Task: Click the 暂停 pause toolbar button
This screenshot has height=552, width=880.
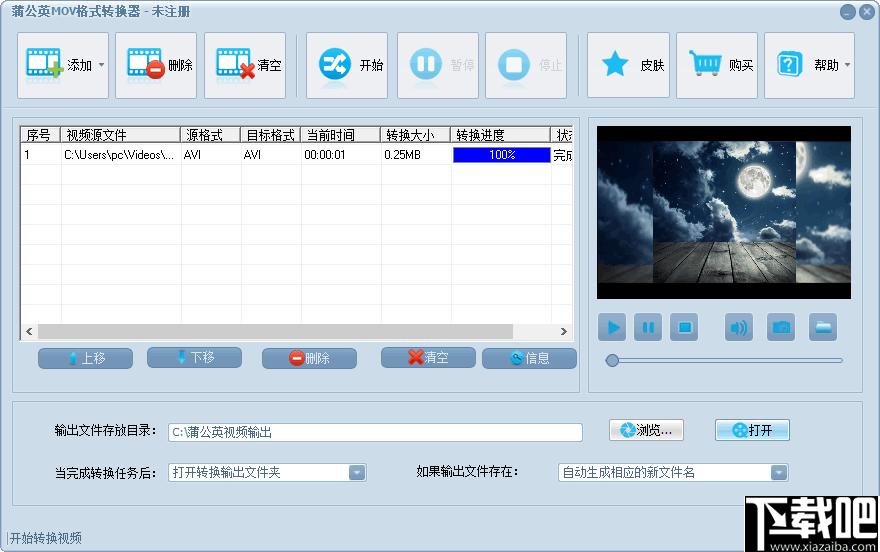Action: point(438,65)
